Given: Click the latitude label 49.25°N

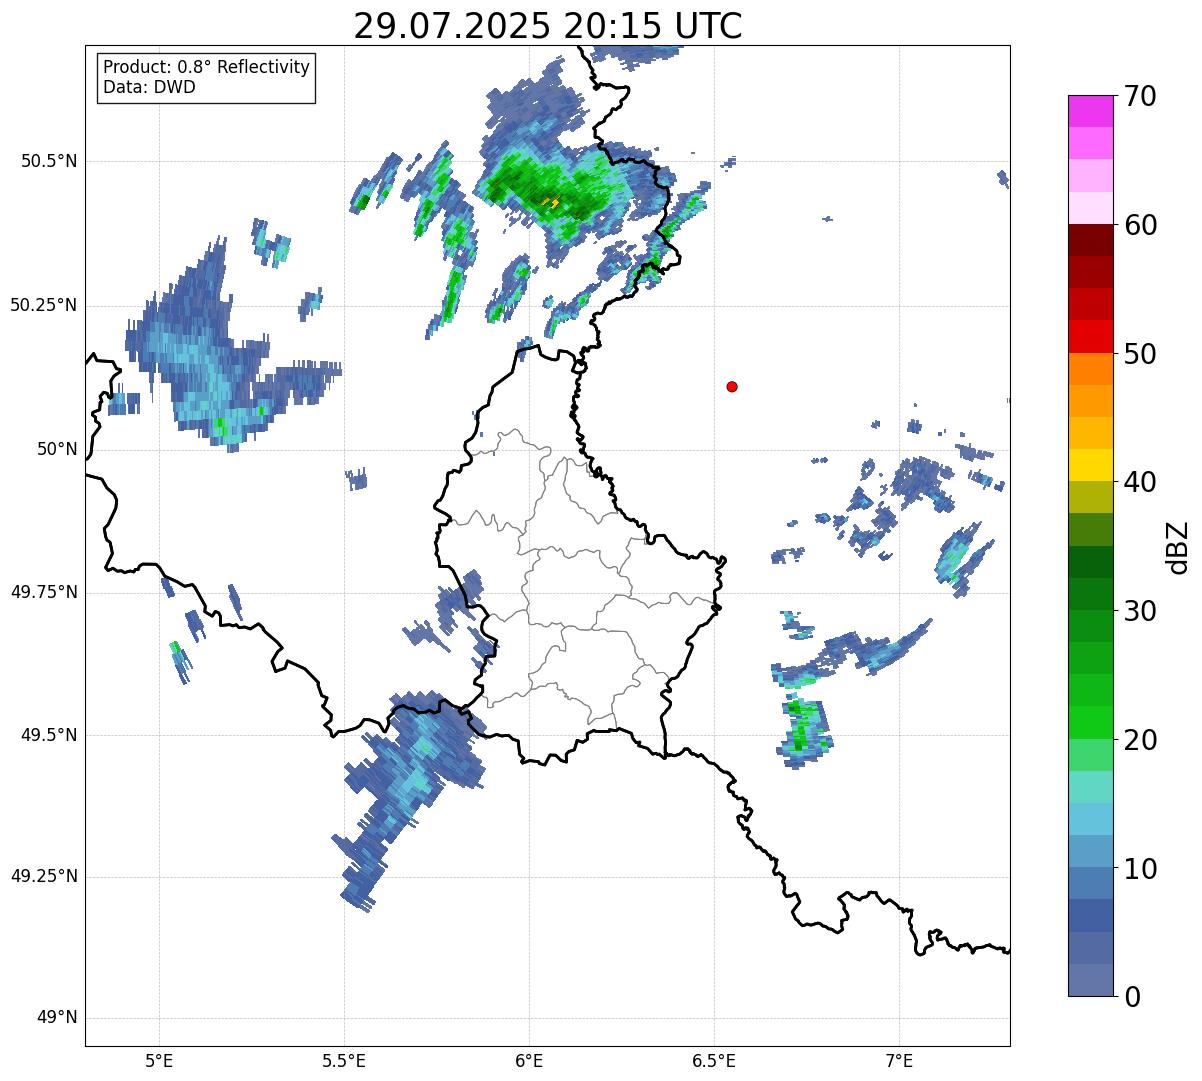Looking at the screenshot, I should [44, 877].
